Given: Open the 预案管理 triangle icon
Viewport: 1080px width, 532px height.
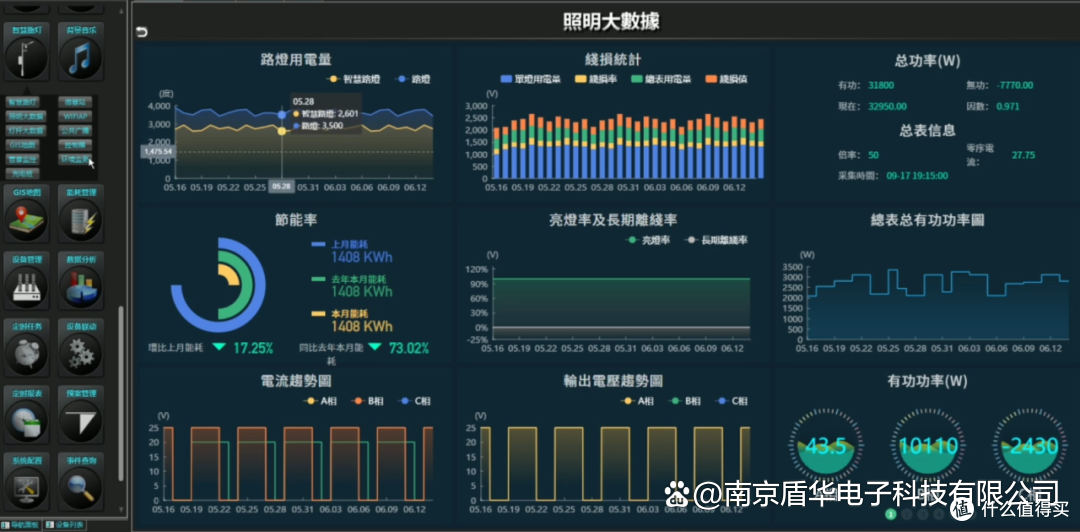Looking at the screenshot, I should tap(81, 421).
